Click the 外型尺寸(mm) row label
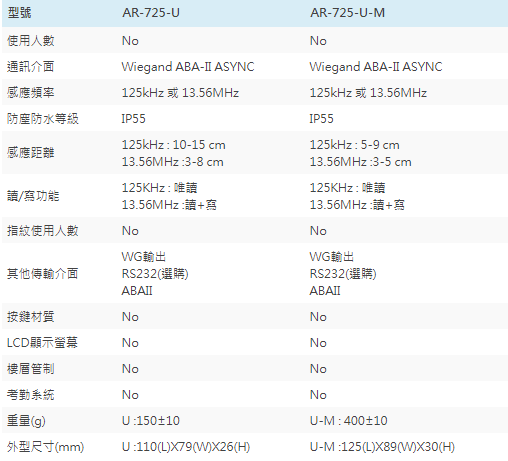The height and width of the screenshot is (461, 508). point(45,447)
